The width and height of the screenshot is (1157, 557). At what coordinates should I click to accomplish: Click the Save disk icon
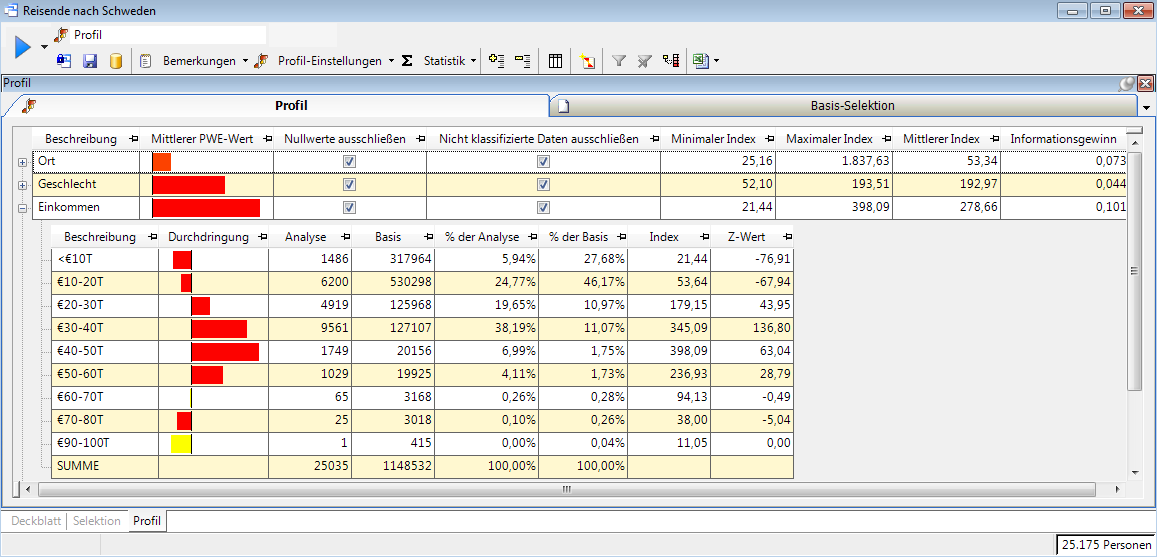pos(90,61)
